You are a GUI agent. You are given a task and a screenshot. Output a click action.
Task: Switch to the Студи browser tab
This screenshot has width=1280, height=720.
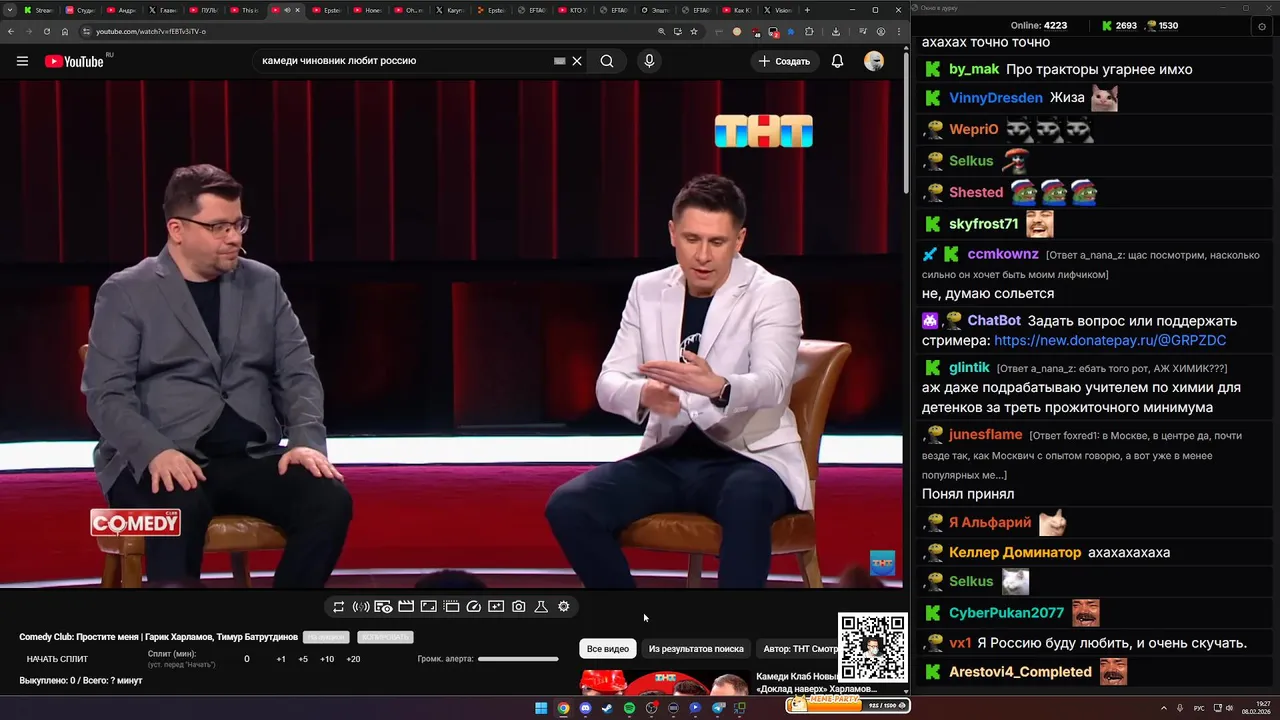coord(80,10)
